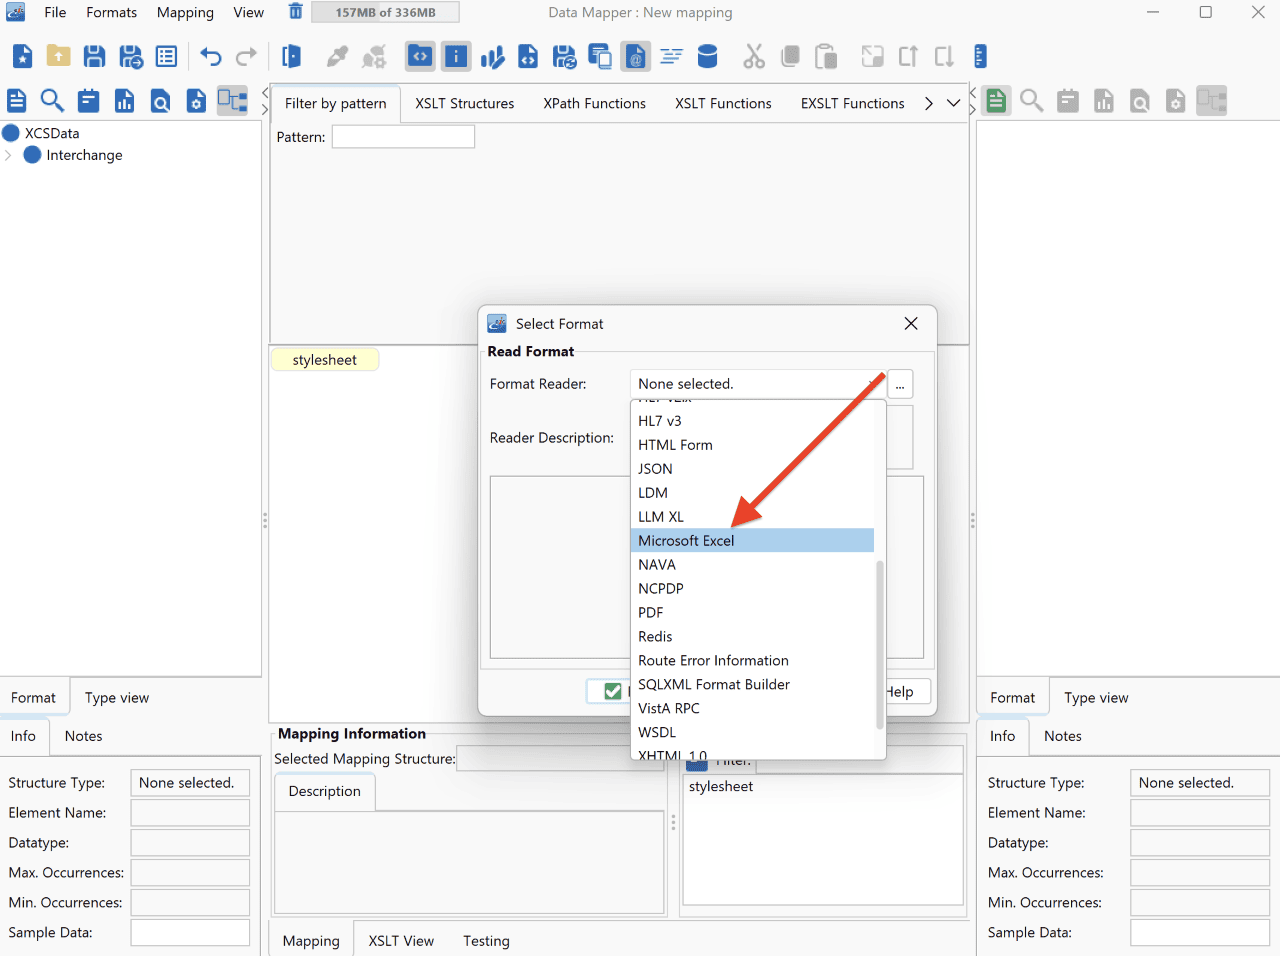The height and width of the screenshot is (956, 1280).
Task: Toggle the green checkbox in Select Format dialog
Action: (x=613, y=691)
